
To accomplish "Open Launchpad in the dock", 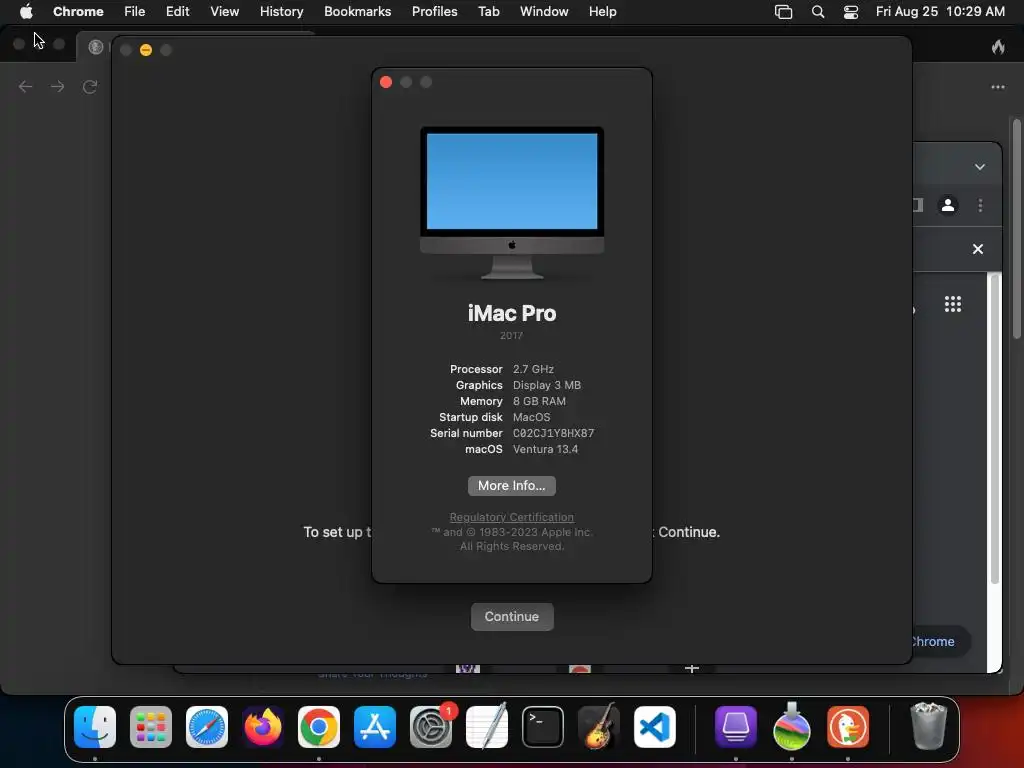I will (x=151, y=727).
